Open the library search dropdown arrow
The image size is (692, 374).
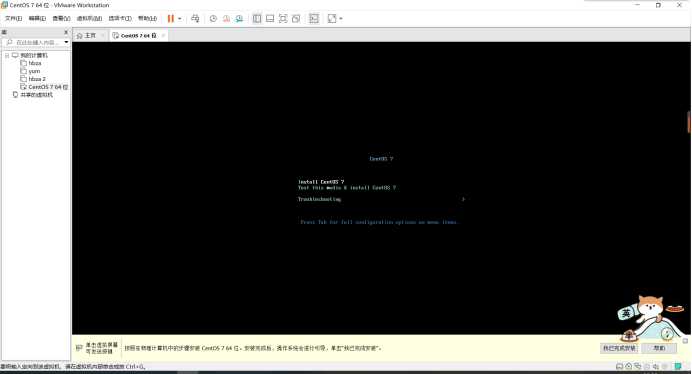click(x=66, y=42)
